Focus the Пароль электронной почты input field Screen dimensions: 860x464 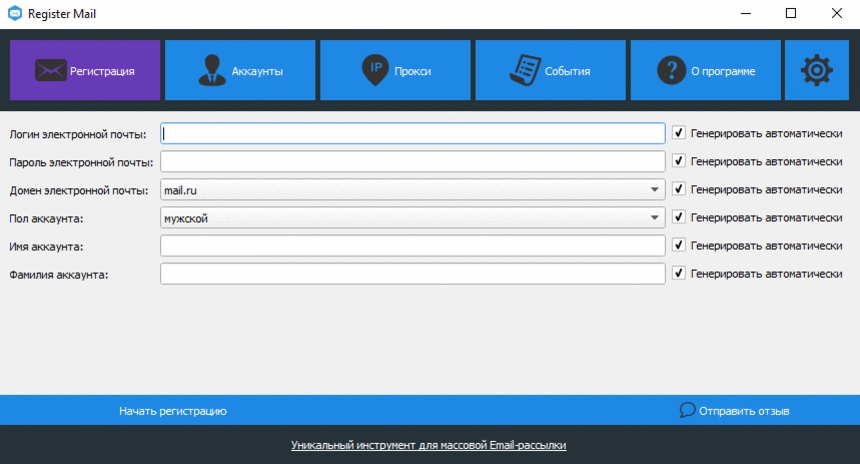412,162
